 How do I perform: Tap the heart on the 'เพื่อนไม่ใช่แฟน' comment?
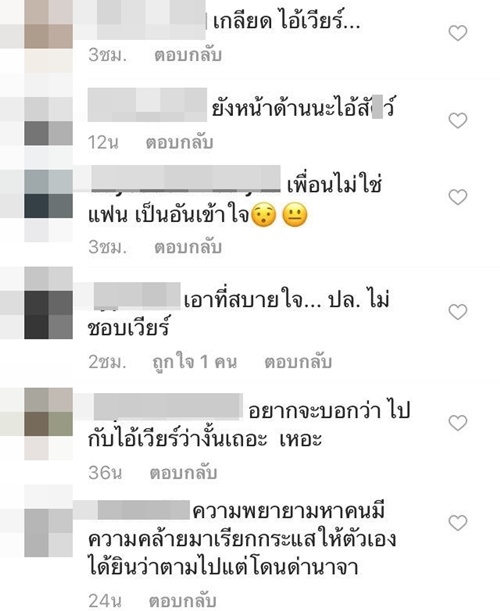(458, 197)
